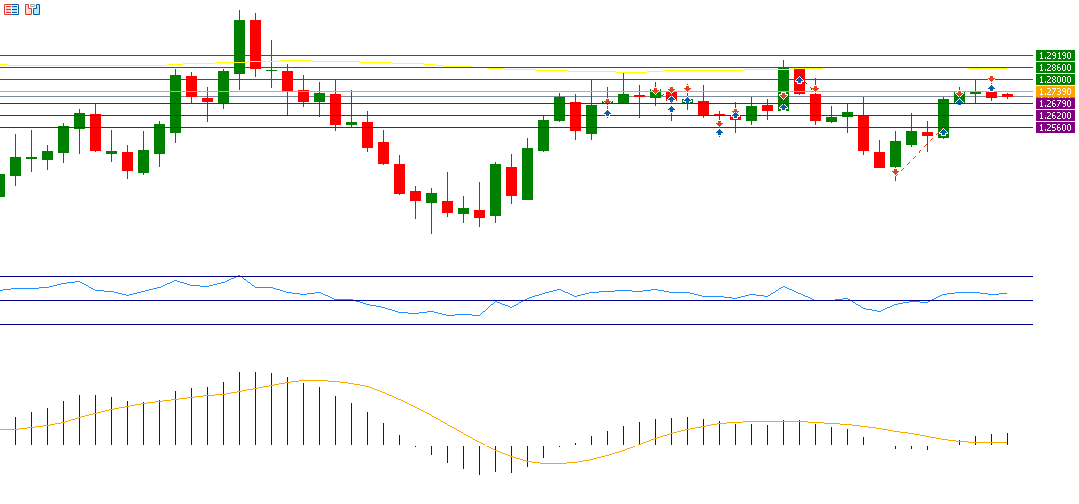
Task: Click the purple 1.26790 price label
Action: pyautogui.click(x=1054, y=104)
